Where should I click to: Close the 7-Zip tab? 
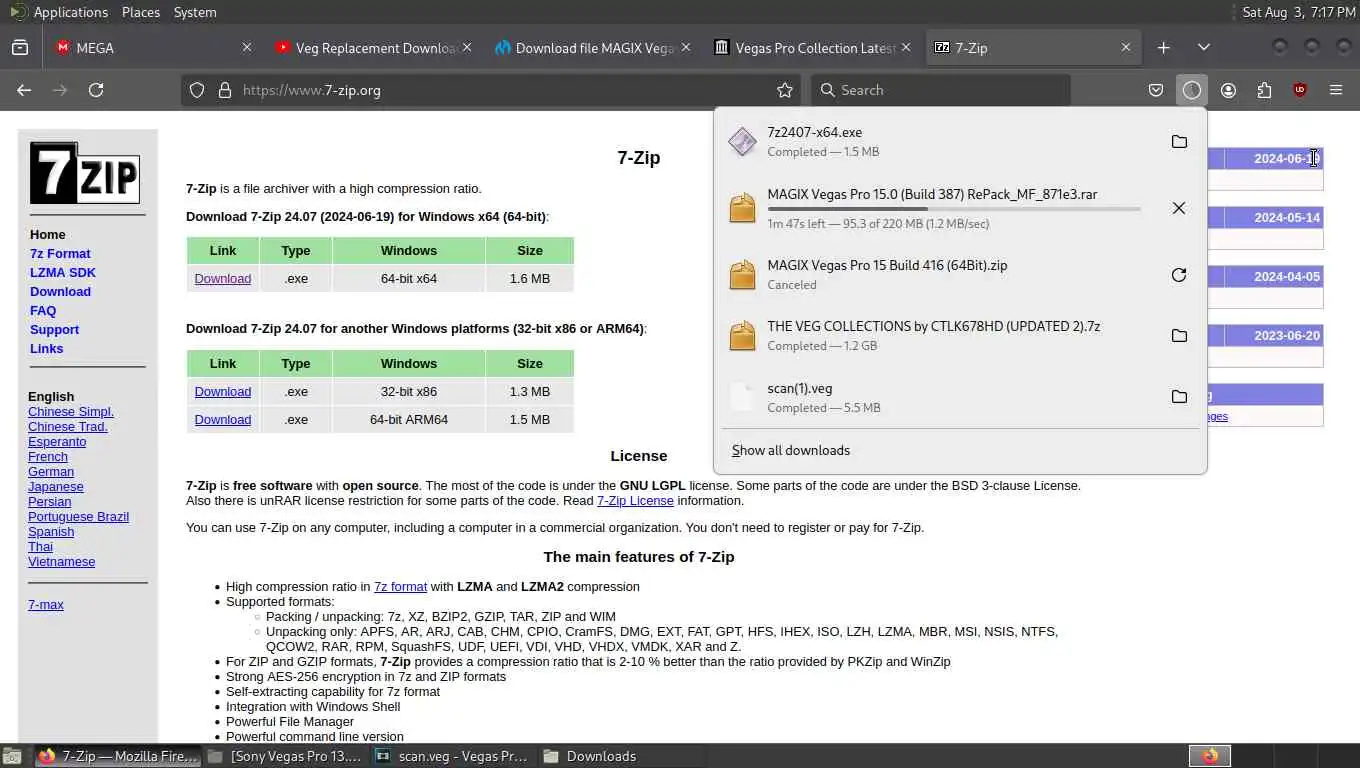point(1126,47)
